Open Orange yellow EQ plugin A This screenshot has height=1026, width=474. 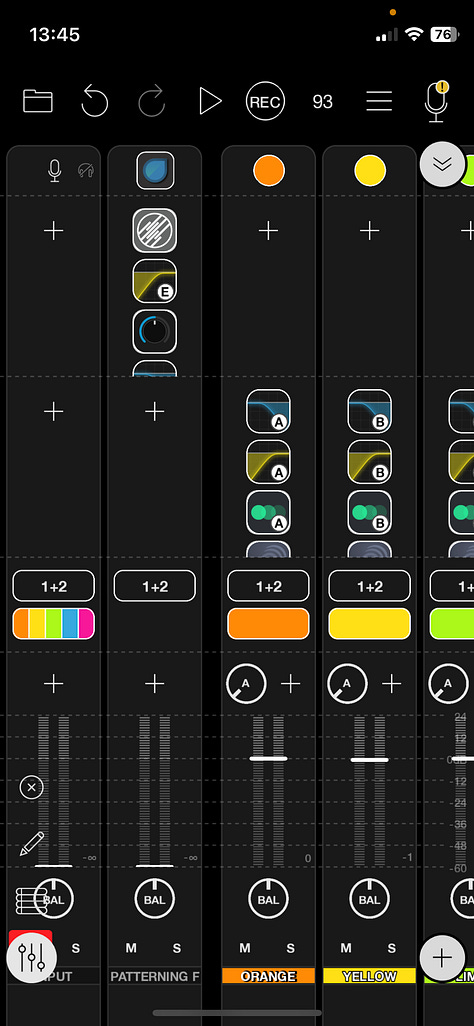pos(268,462)
